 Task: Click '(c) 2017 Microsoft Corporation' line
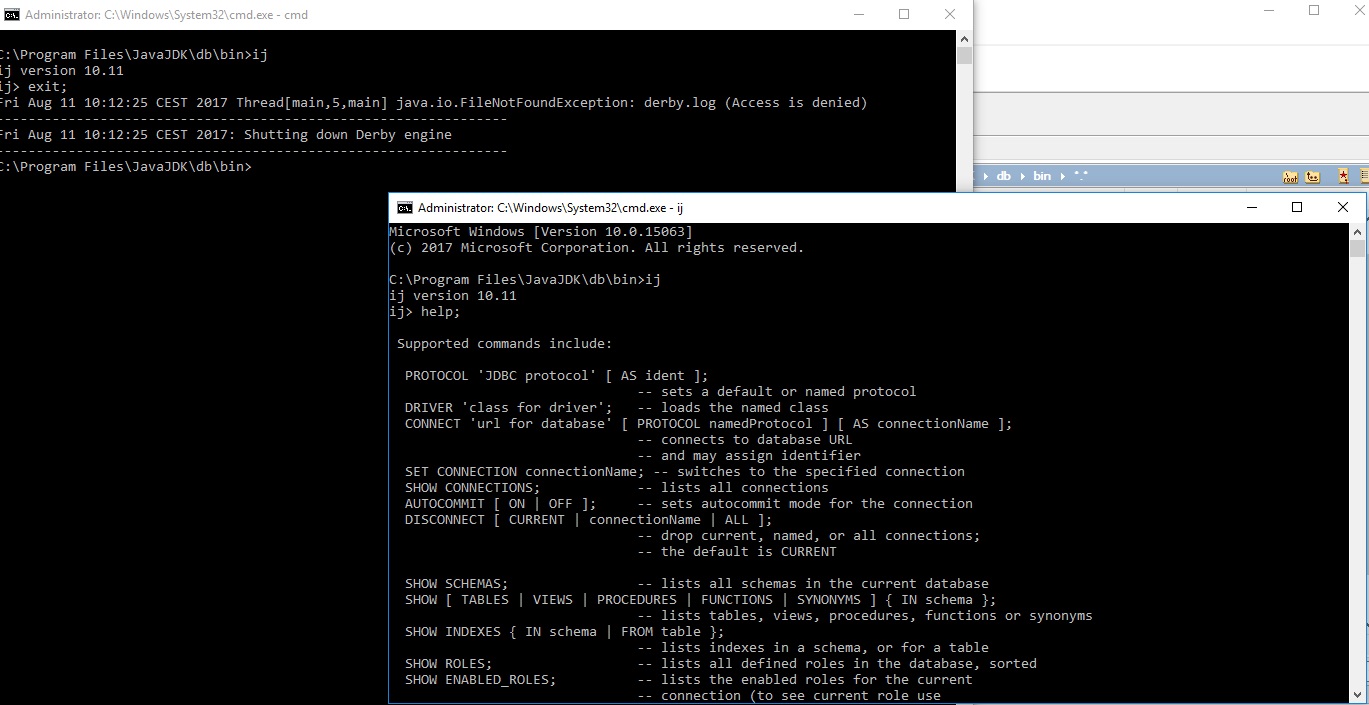[597, 248]
